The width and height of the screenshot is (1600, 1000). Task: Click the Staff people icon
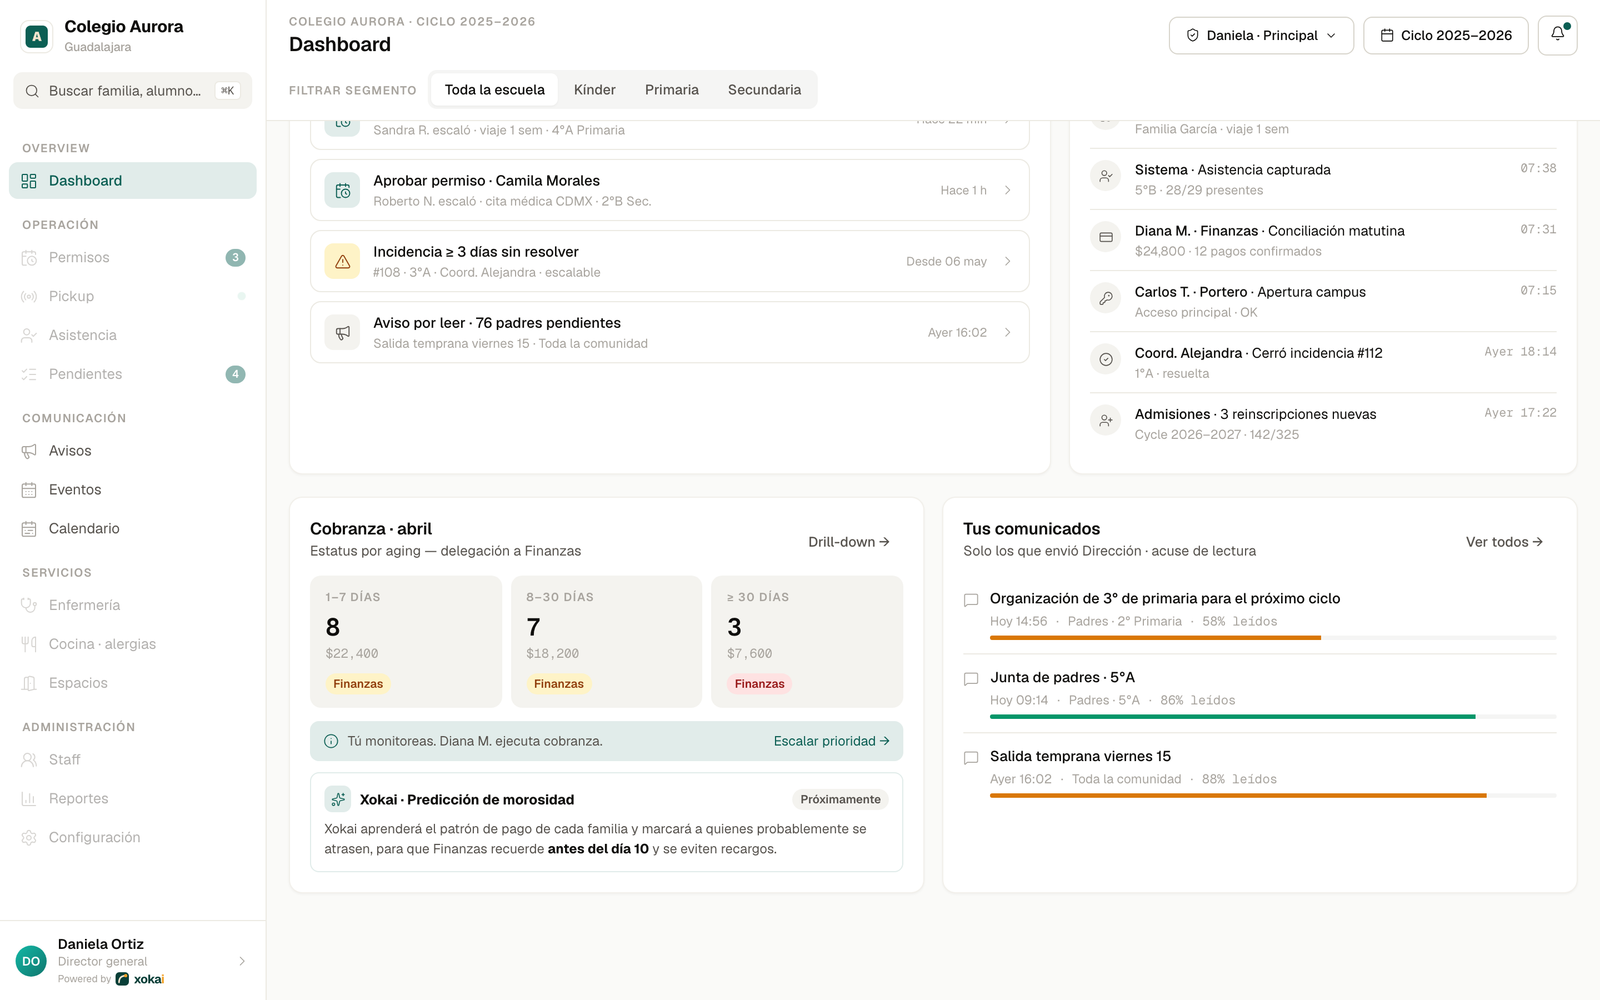coord(29,760)
